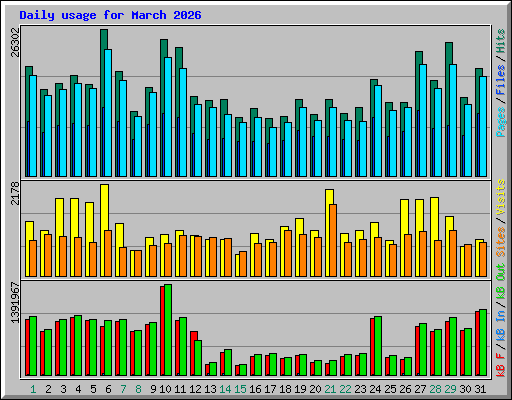Click the 'kB In' legend label
Screen dimensions: 512x400
pos(501,325)
